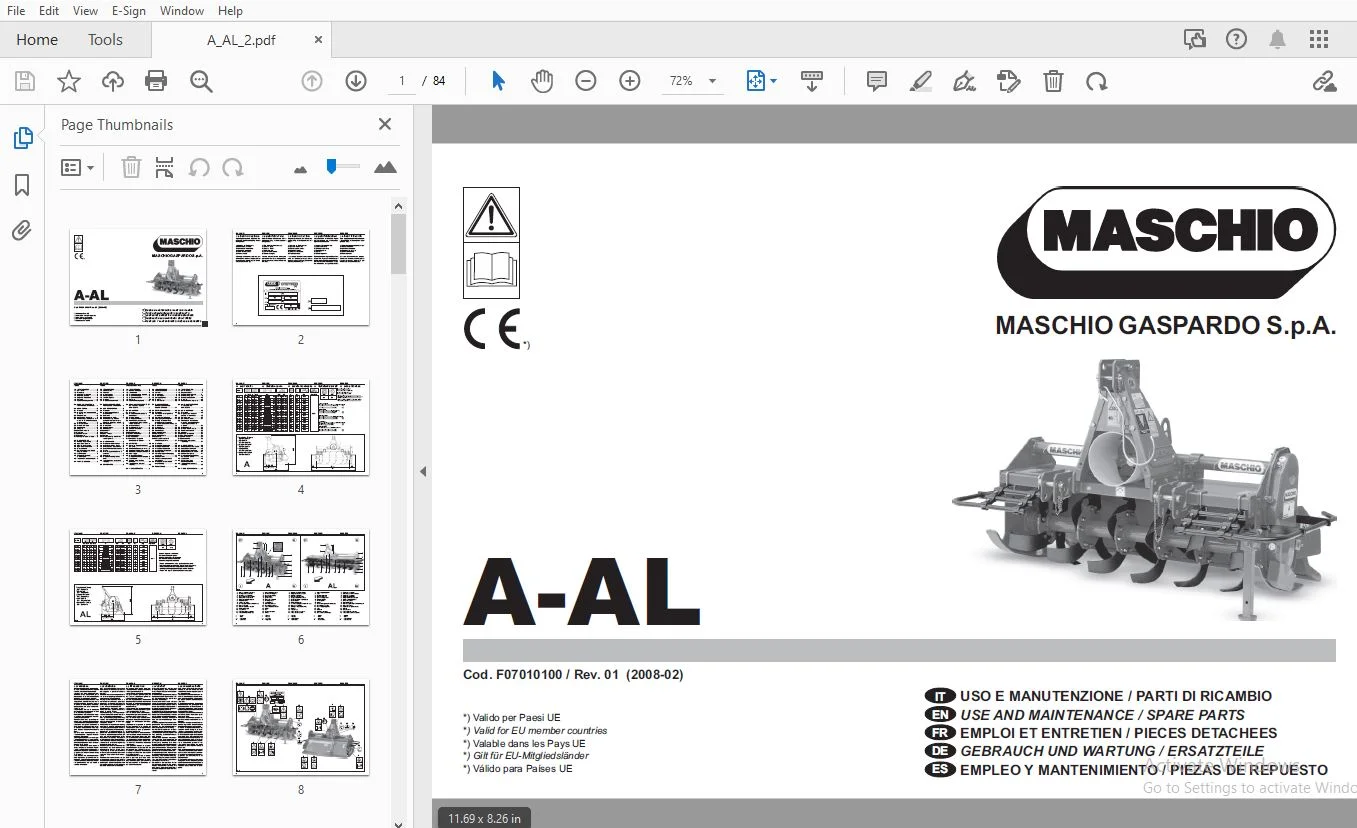Open the print pages thumbnail tool

165,168
